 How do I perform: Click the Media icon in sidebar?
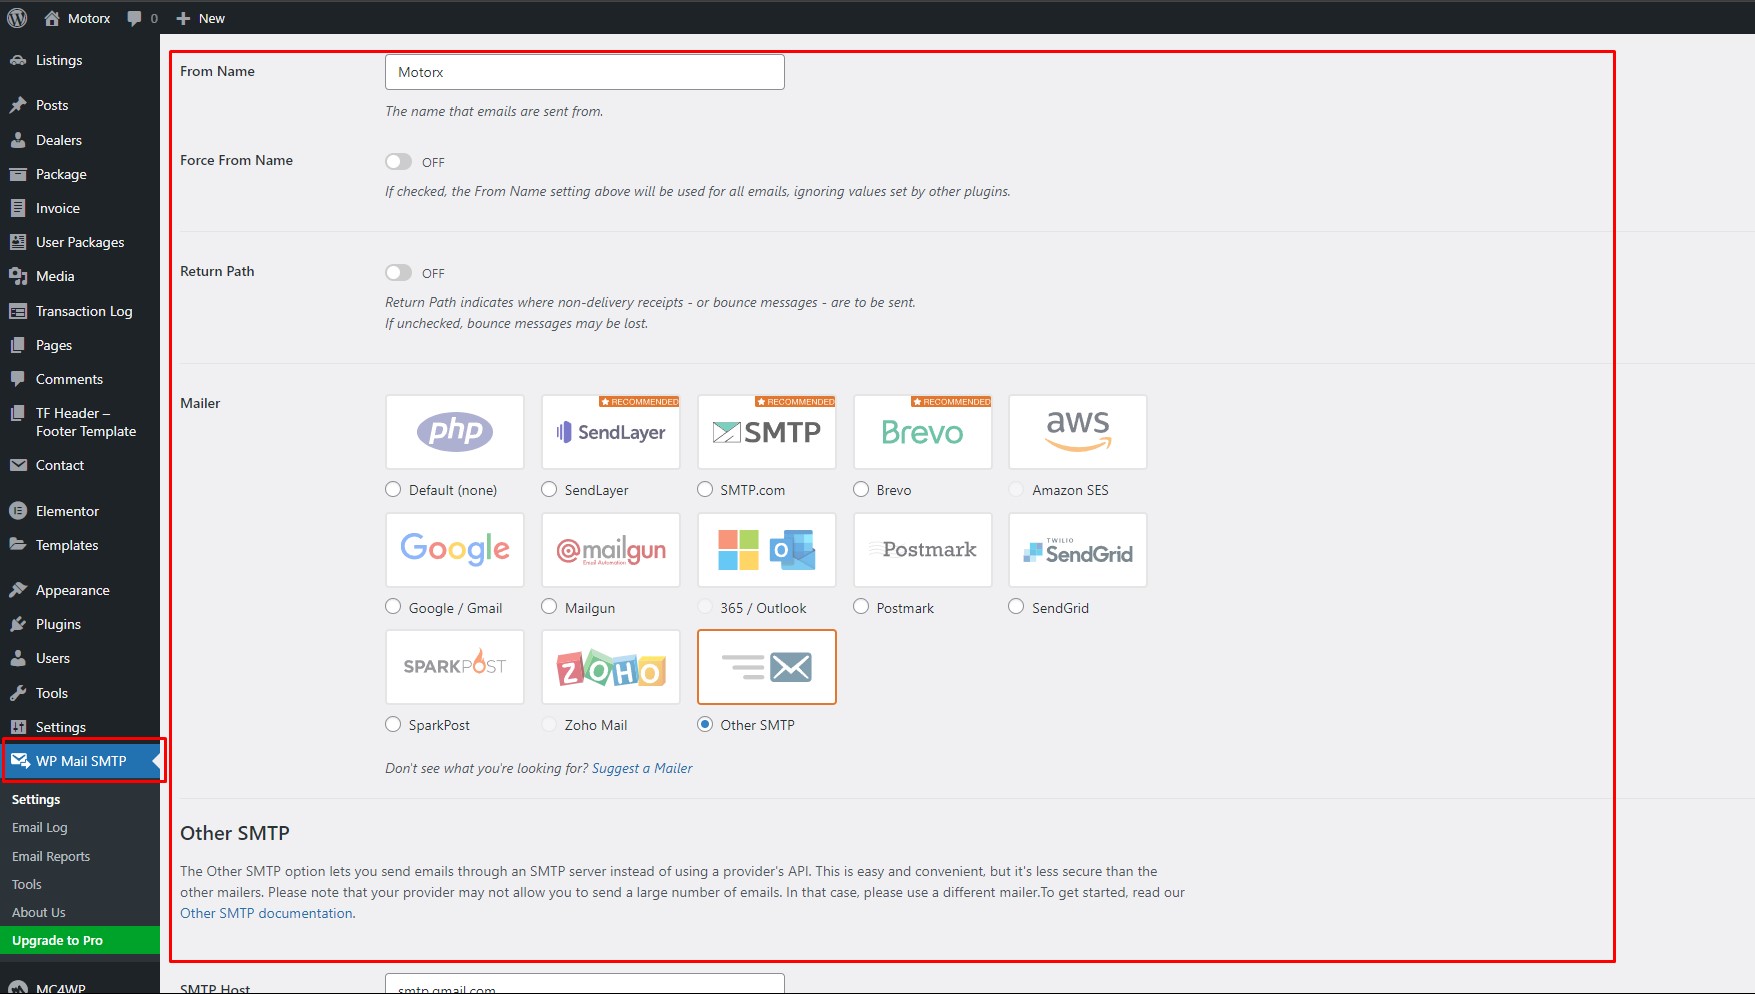(x=18, y=276)
